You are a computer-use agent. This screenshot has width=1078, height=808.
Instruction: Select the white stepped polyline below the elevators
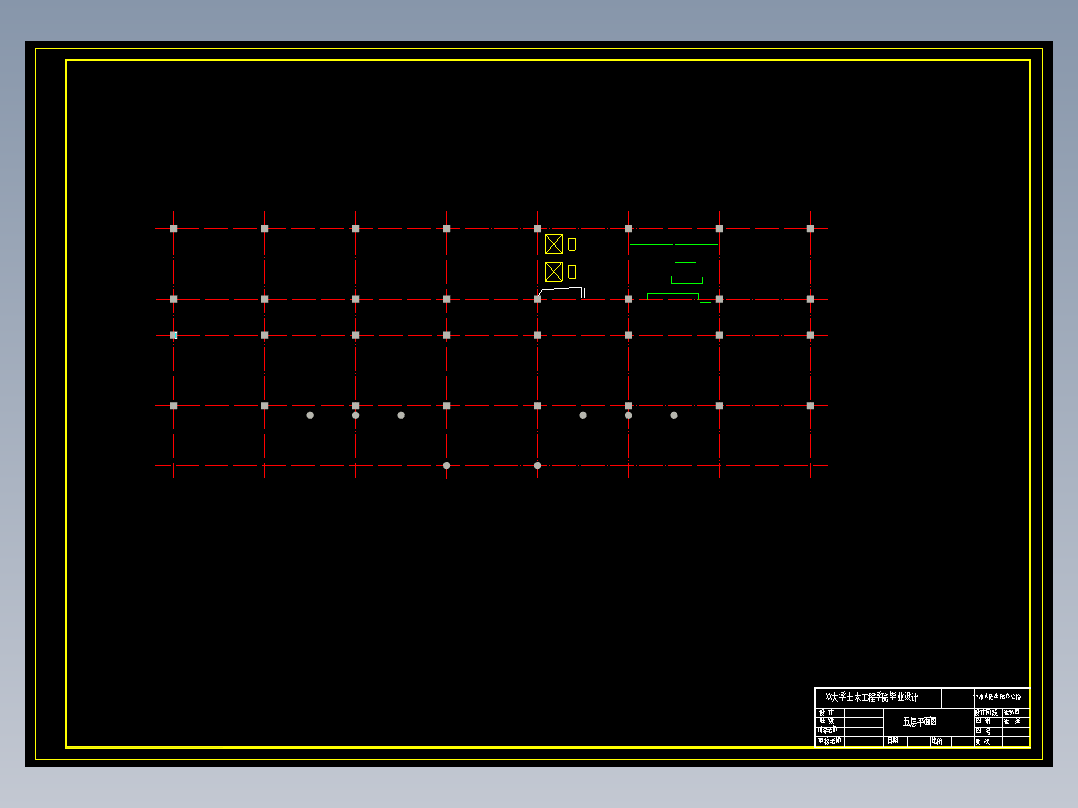tap(562, 292)
